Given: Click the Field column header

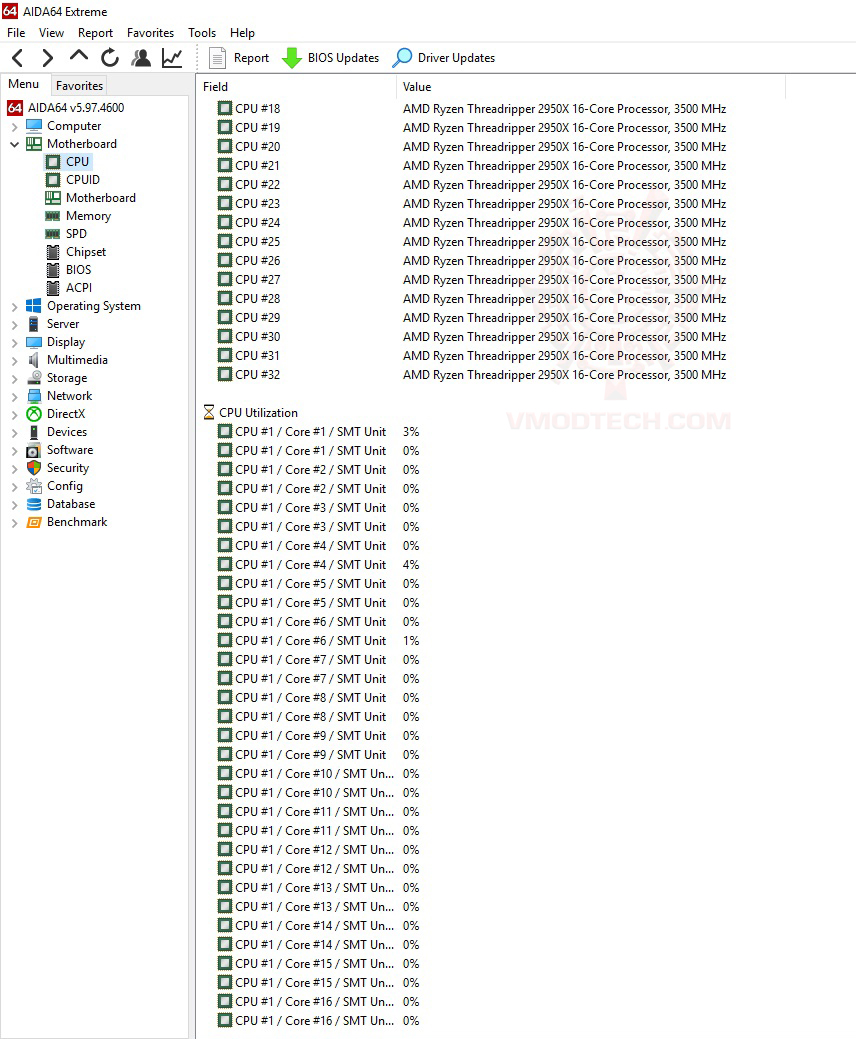Looking at the screenshot, I should 297,87.
